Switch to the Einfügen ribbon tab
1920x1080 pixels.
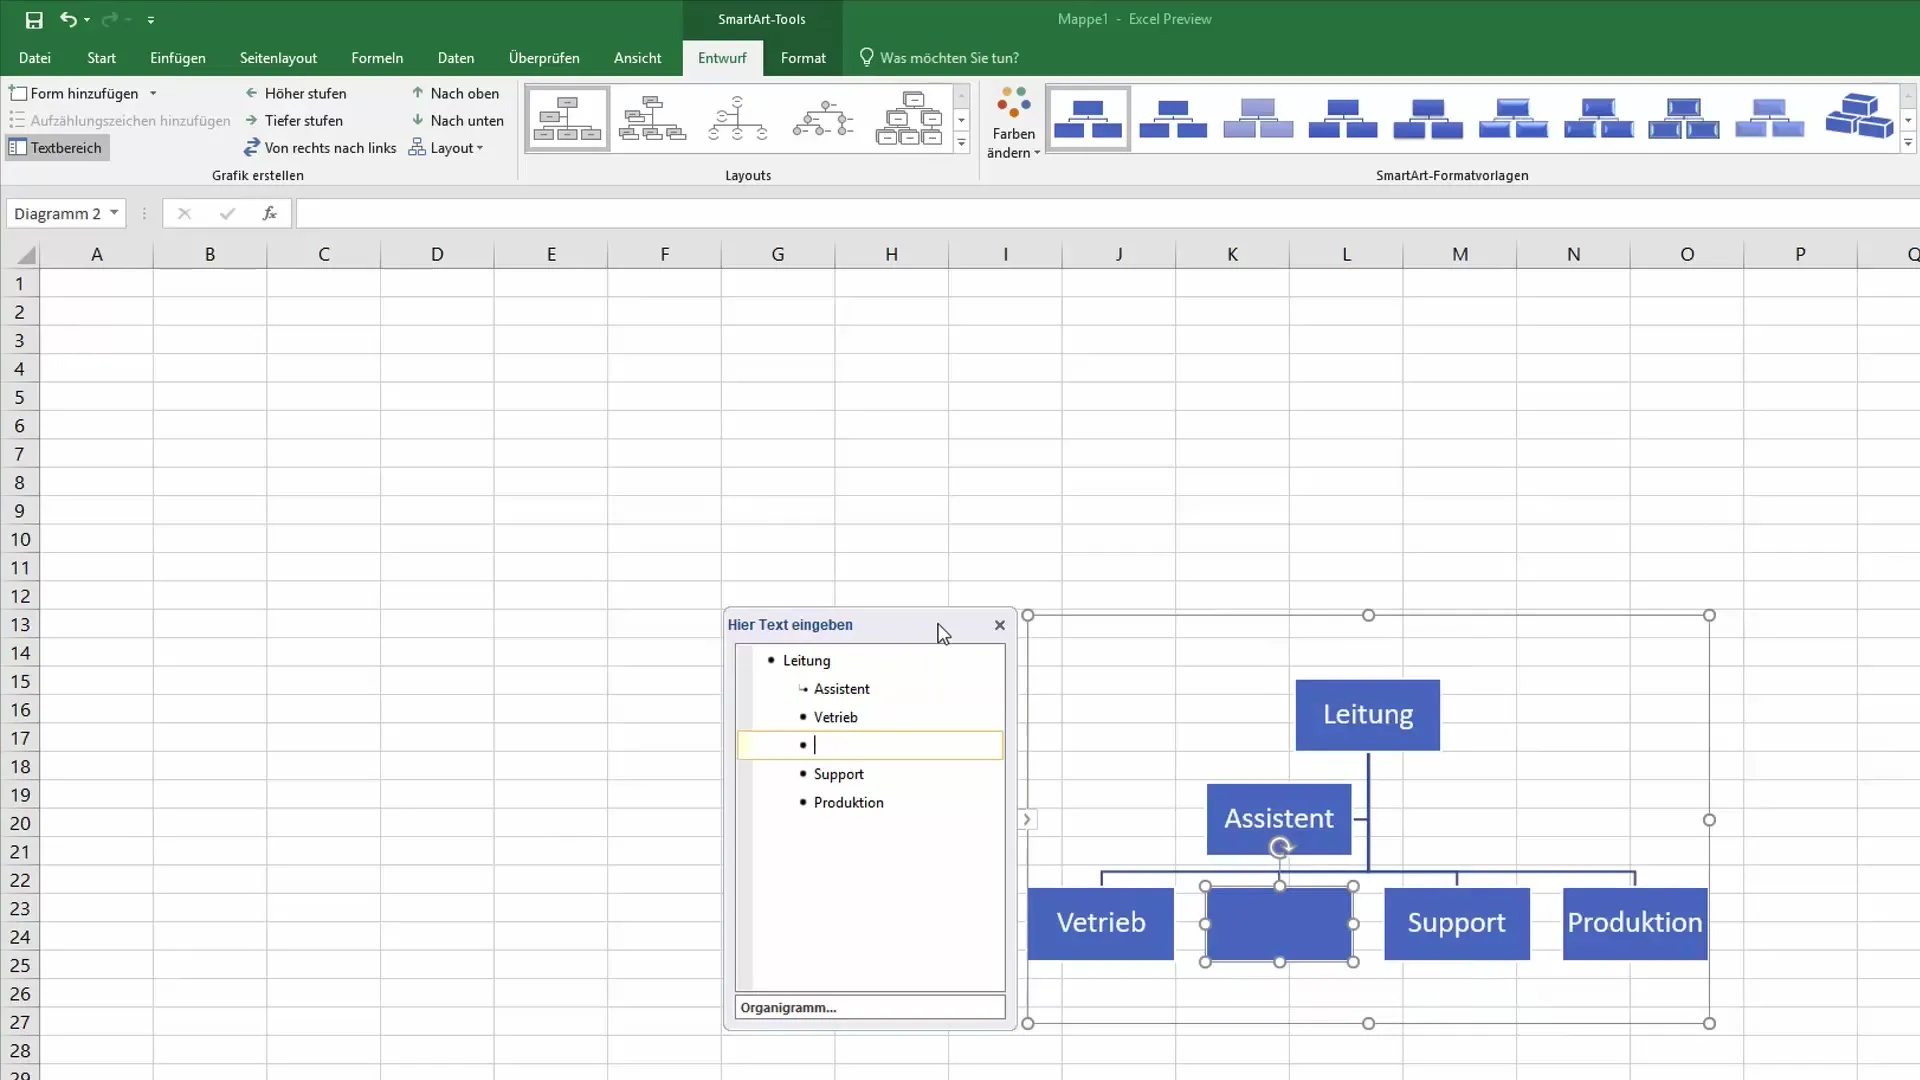(x=178, y=58)
